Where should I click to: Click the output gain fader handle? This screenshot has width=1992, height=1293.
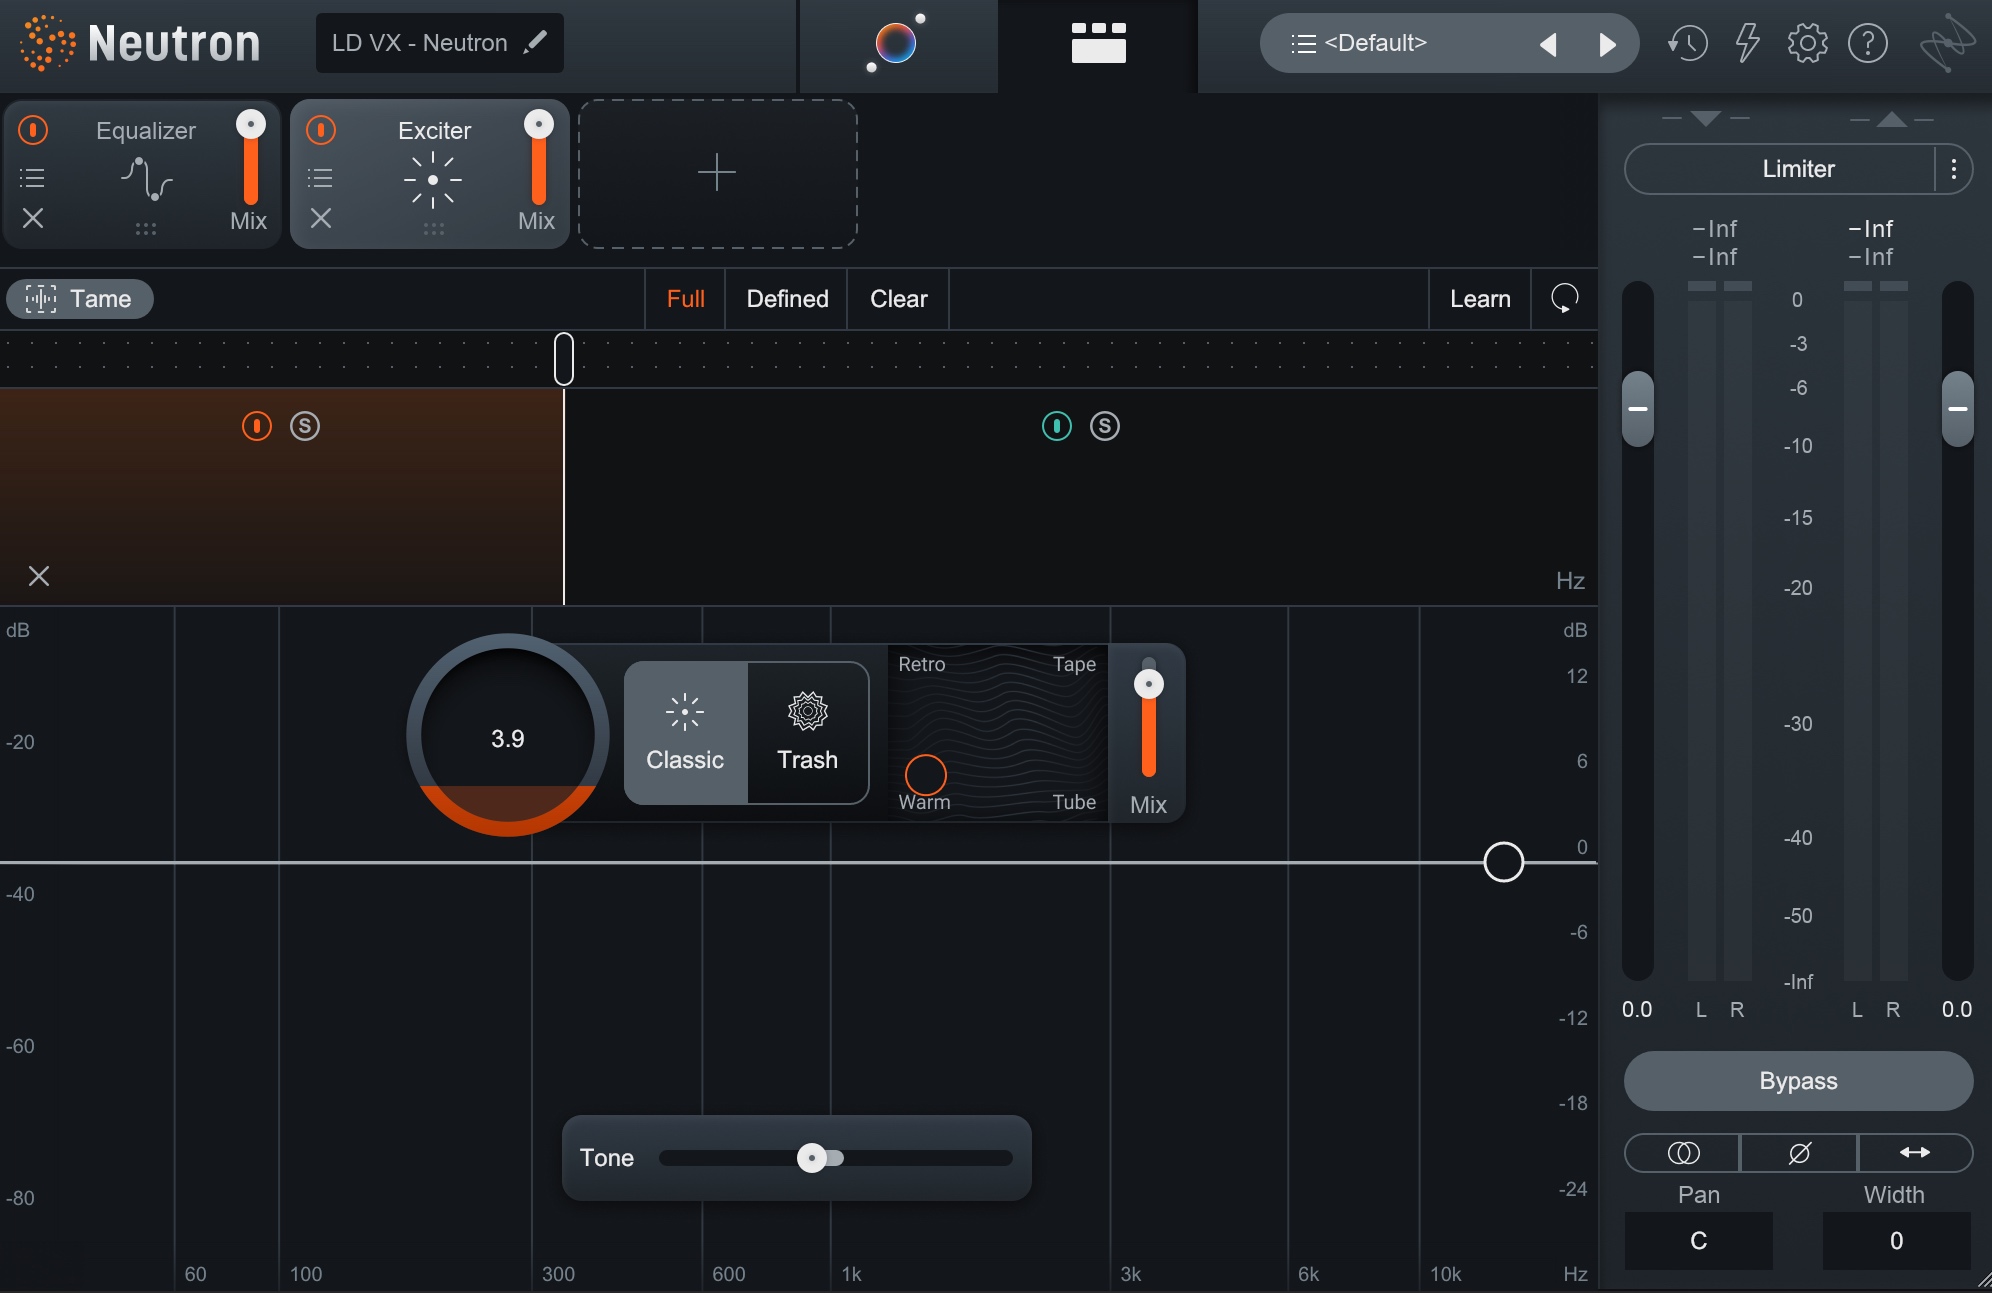(1958, 409)
